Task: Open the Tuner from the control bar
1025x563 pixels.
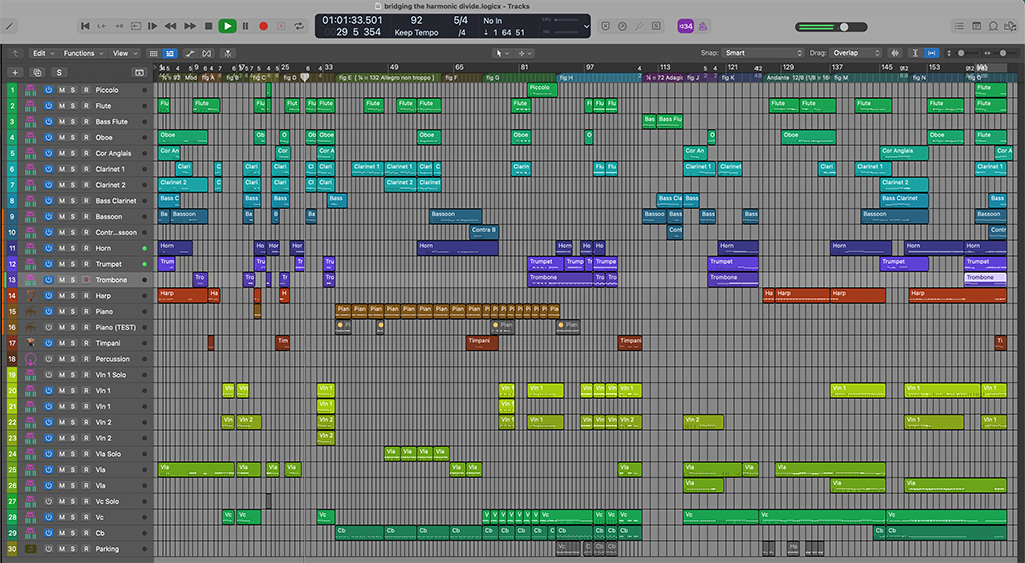Action: 639,26
